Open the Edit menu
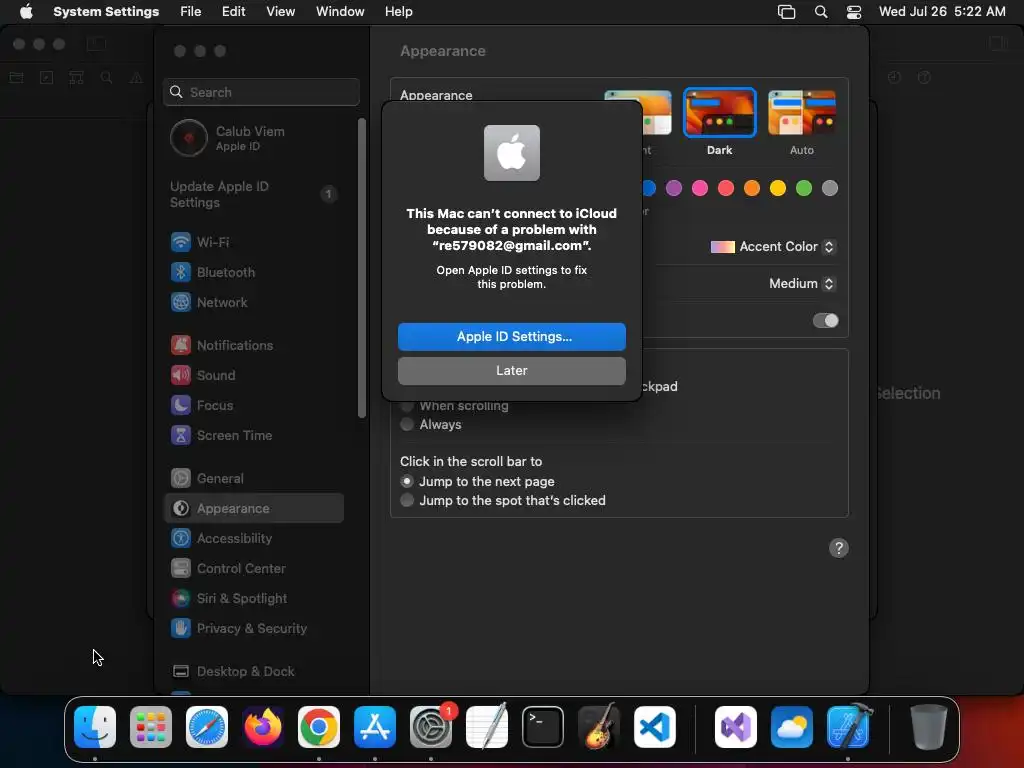This screenshot has height=768, width=1024. [x=233, y=12]
